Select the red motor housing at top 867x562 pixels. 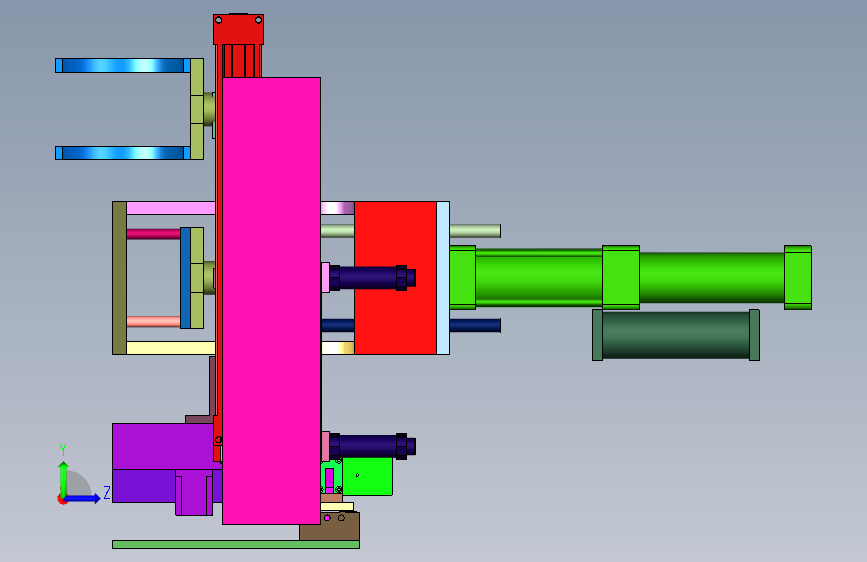tap(238, 29)
